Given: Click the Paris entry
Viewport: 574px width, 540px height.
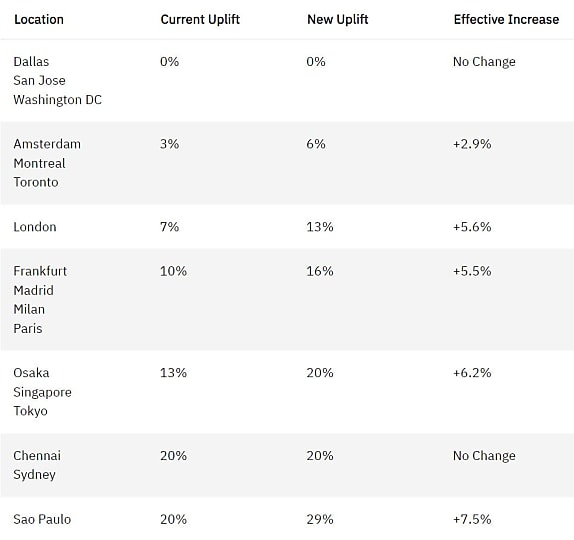Looking at the screenshot, I should pyautogui.click(x=28, y=328).
